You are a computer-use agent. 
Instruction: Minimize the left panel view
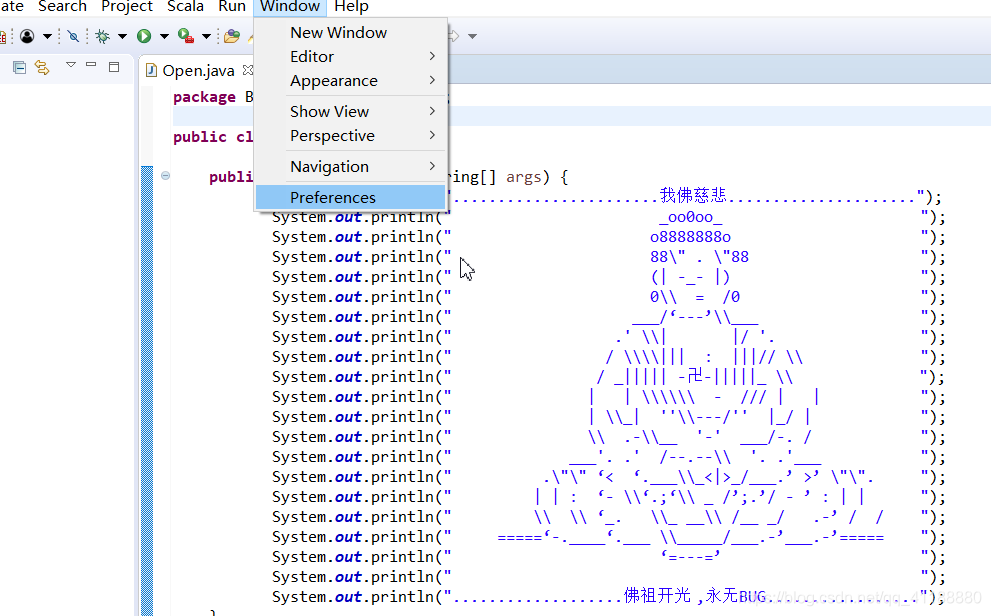point(91,64)
